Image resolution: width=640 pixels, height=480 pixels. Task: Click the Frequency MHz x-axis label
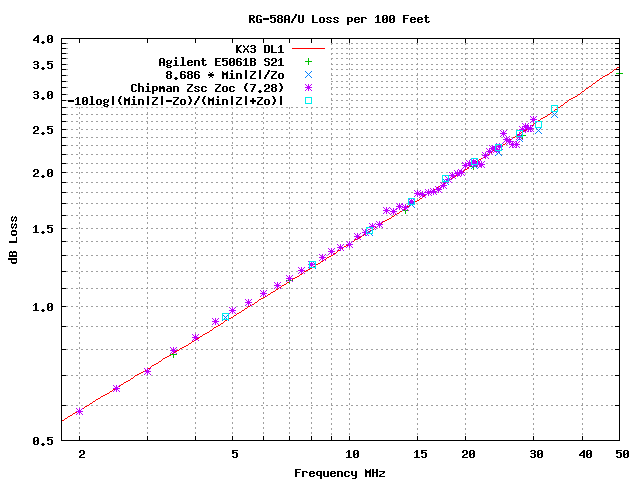tap(340, 473)
